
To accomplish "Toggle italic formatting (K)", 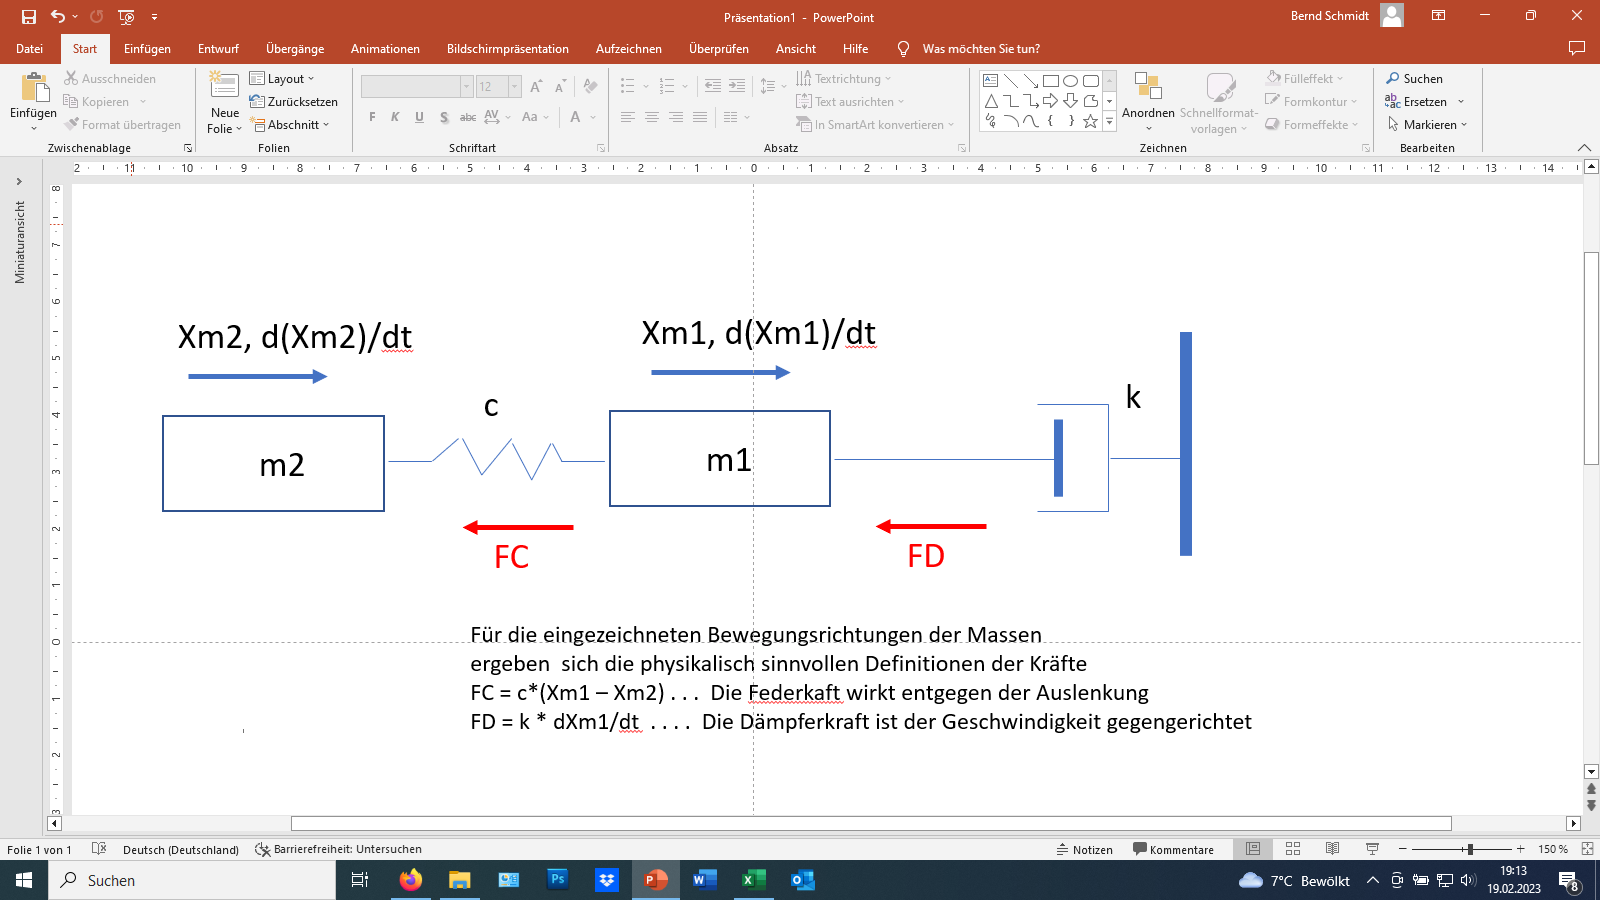I will pos(395,116).
